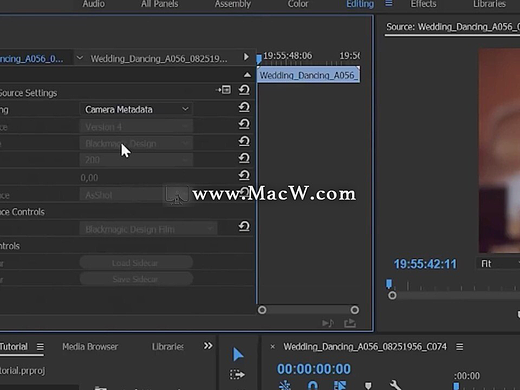Open the Camera Metadata dropdown

136,109
